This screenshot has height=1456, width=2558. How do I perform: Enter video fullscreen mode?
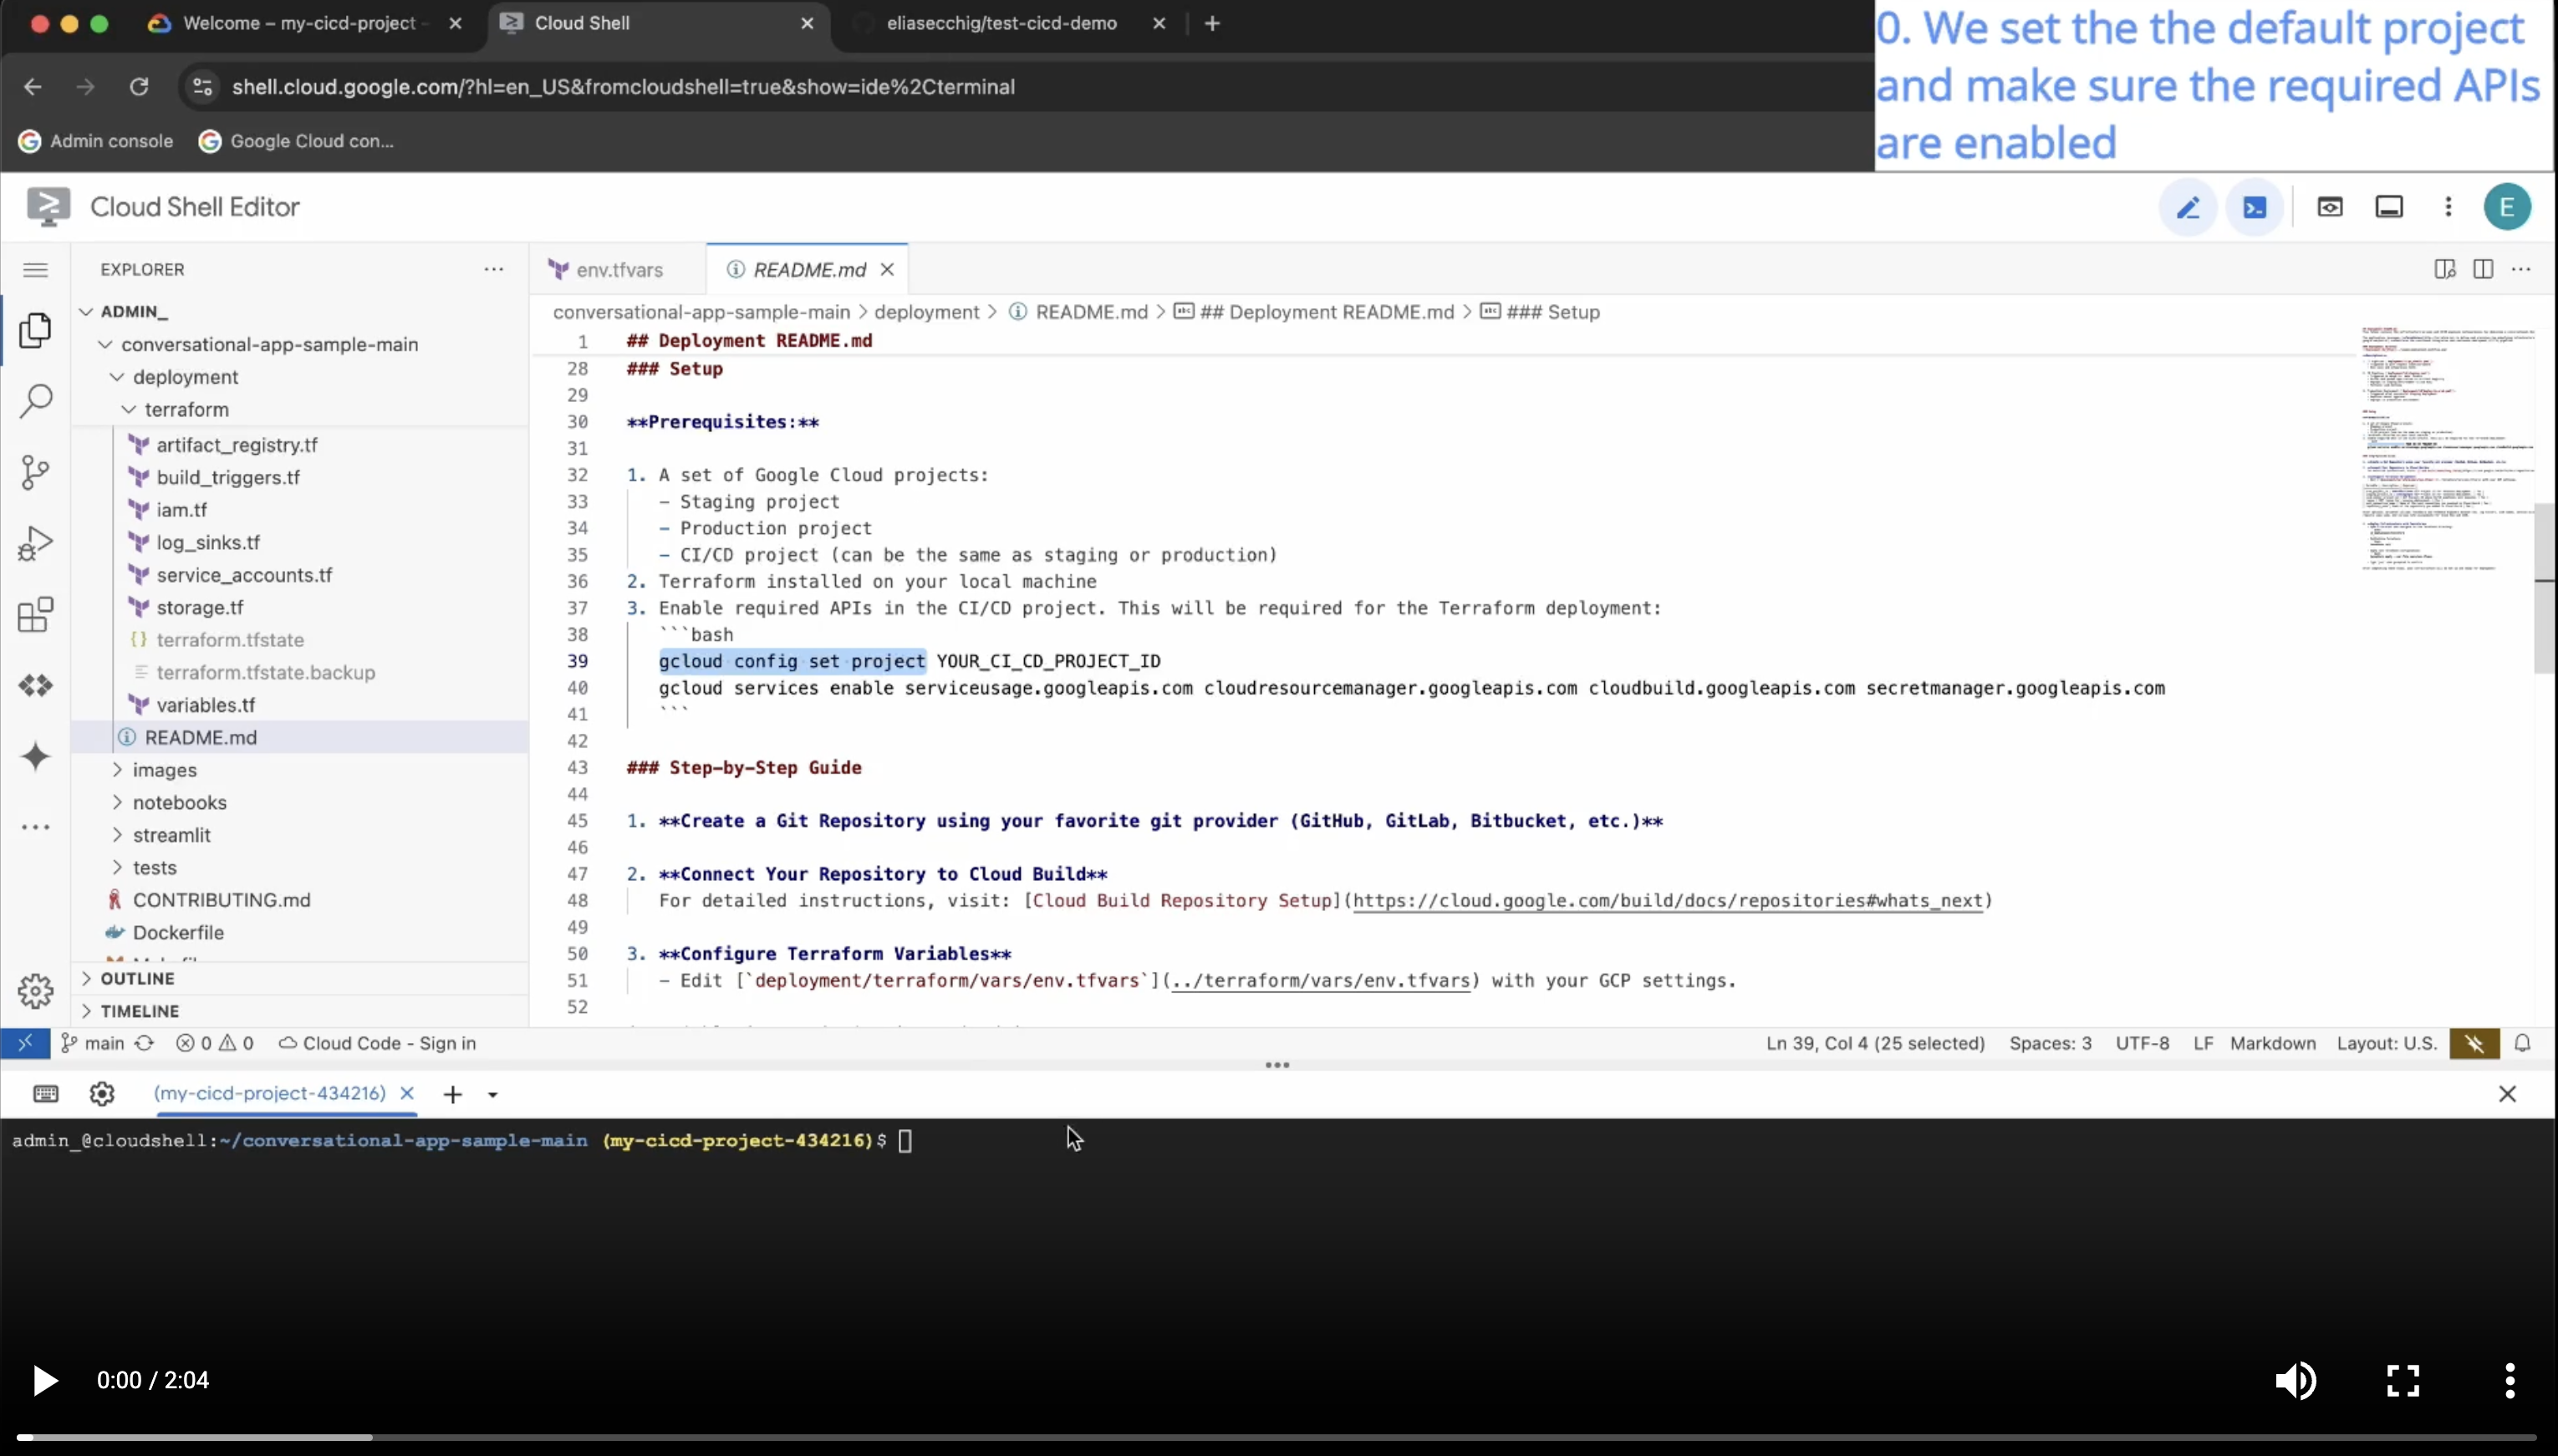tap(2402, 1380)
